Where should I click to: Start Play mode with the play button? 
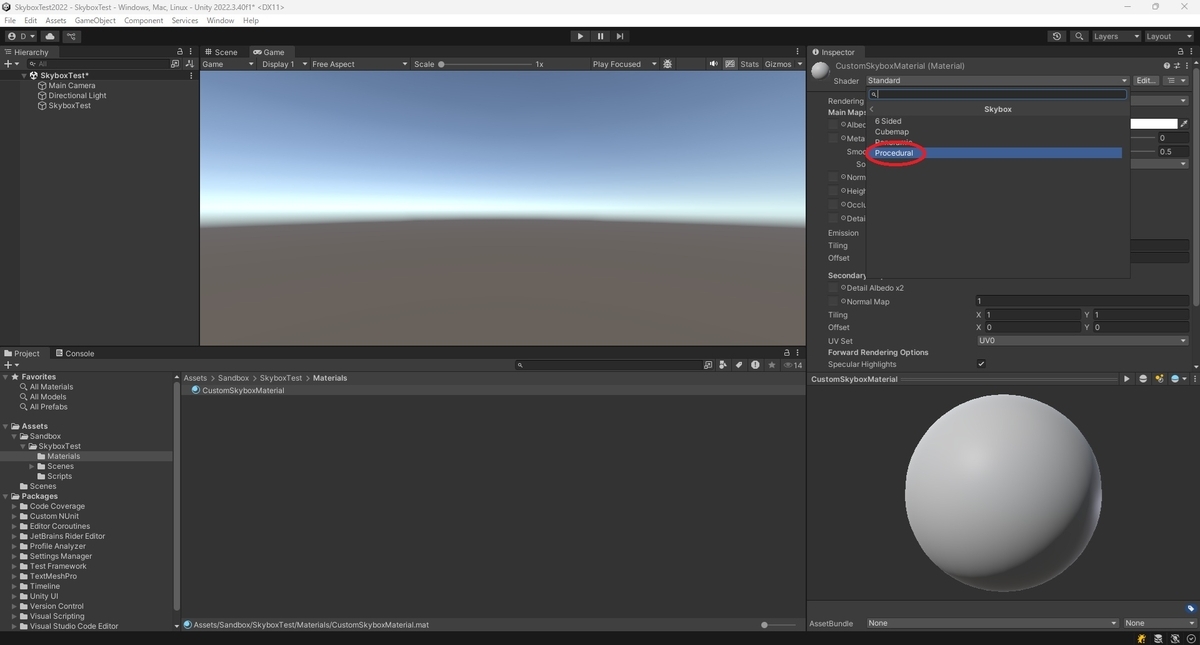pos(580,36)
